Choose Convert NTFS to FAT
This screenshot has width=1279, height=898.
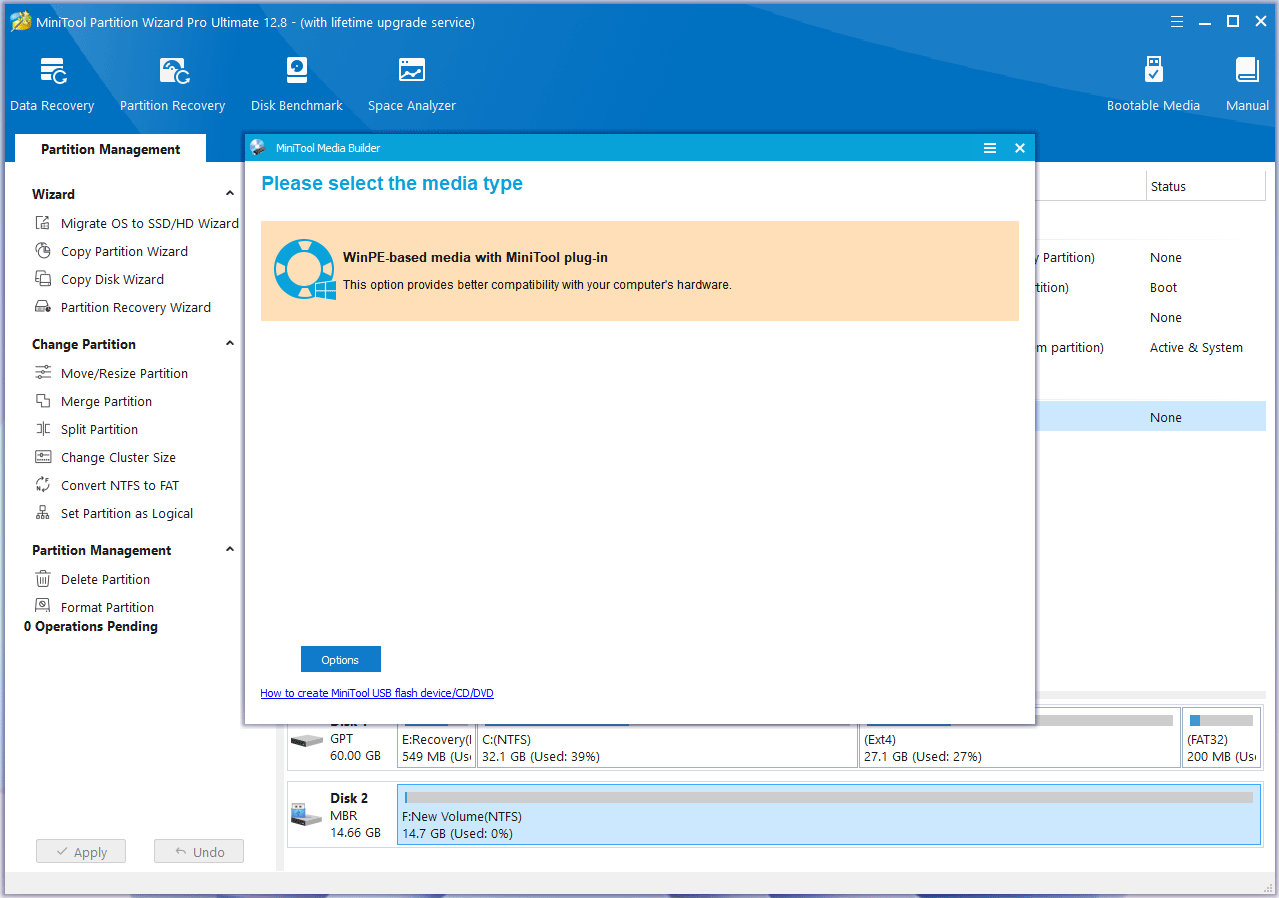(x=107, y=485)
